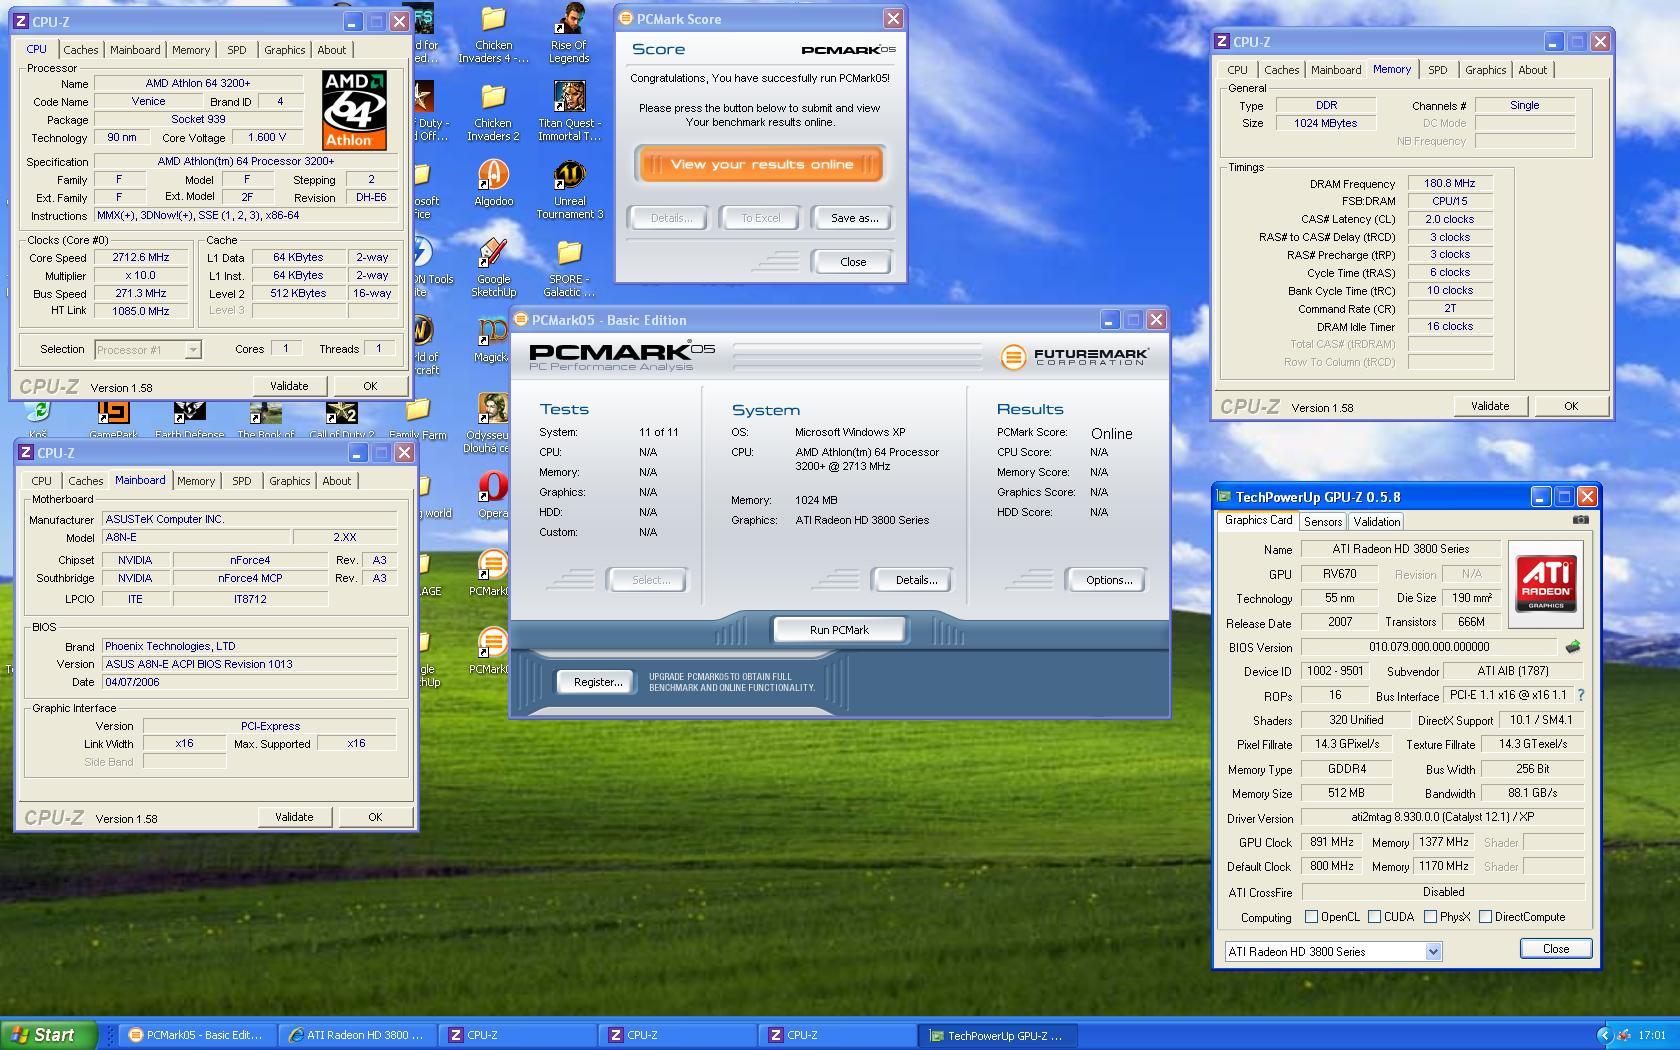Image resolution: width=1680 pixels, height=1050 pixels.
Task: Enable the OpenCL checkbox in GPU-Z
Action: tap(1312, 917)
